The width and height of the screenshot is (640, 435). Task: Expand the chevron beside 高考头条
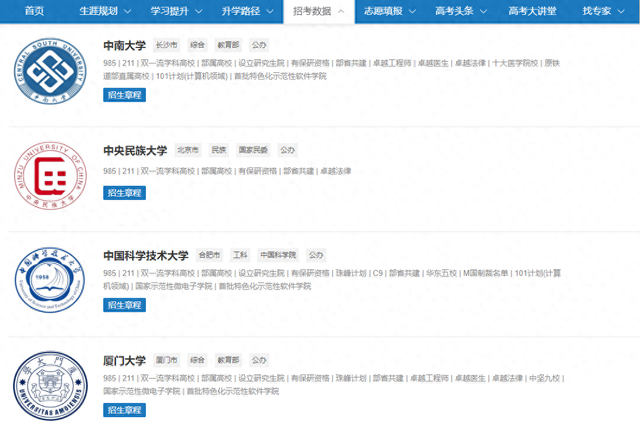(x=483, y=11)
